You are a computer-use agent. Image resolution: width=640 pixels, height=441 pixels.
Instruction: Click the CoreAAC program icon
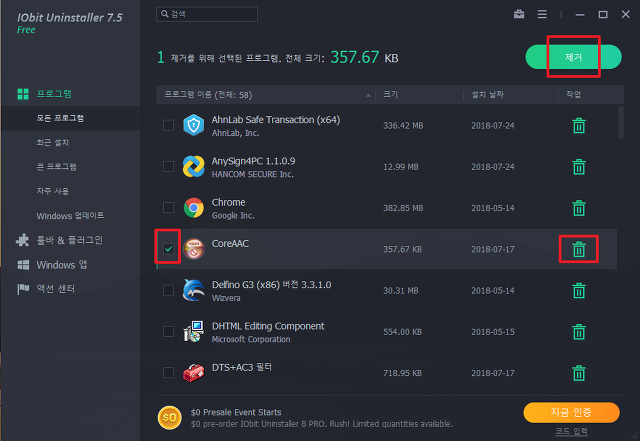(x=193, y=249)
